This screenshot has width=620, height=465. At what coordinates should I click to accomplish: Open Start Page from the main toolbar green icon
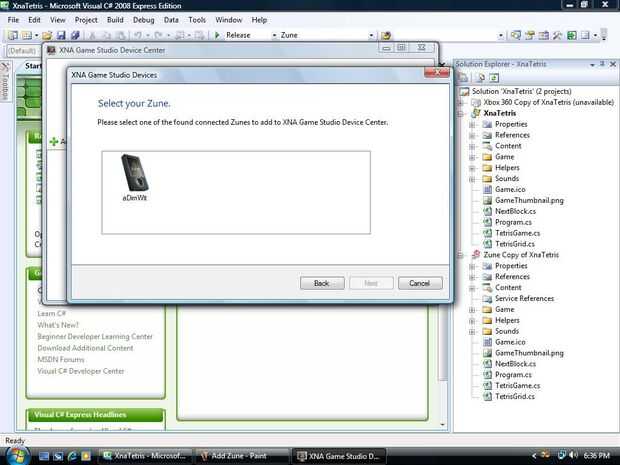pyautogui.click(x=571, y=35)
